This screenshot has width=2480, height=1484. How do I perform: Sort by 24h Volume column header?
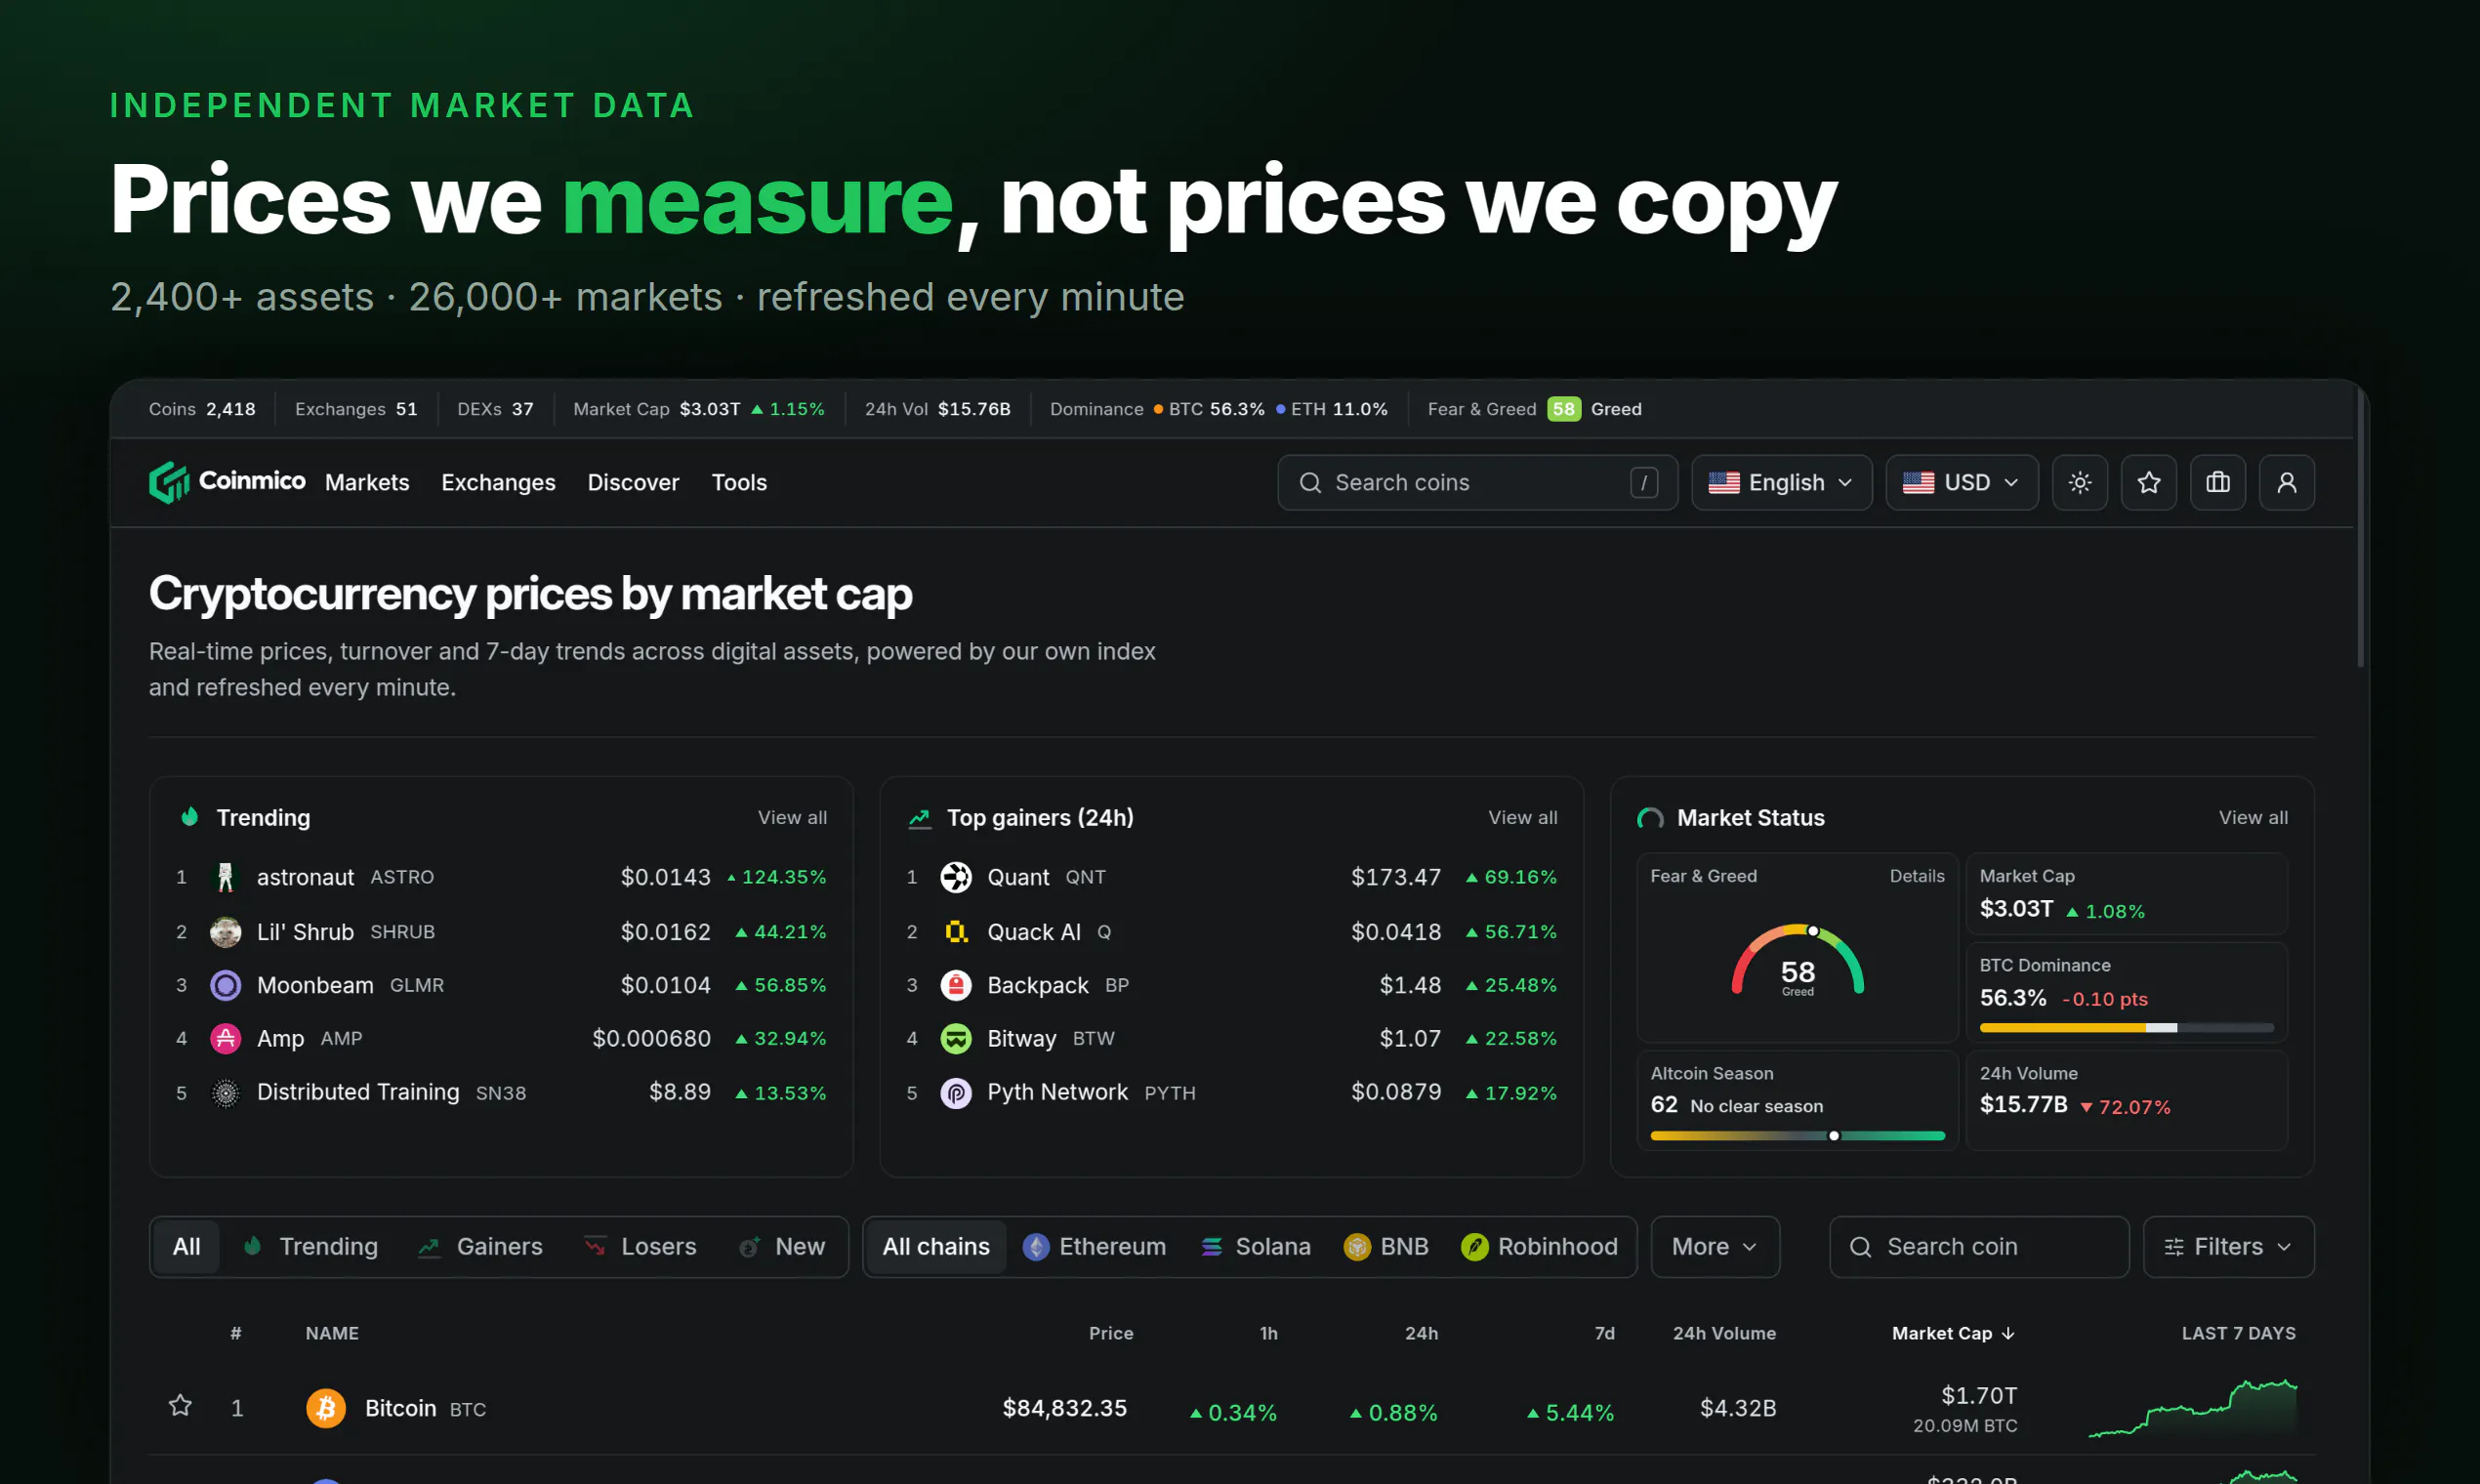point(1724,1333)
